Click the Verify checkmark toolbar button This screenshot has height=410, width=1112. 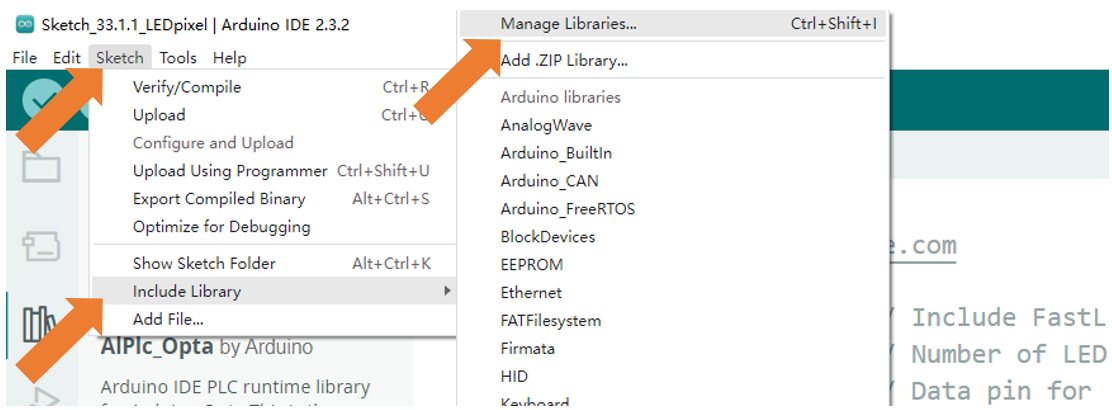(x=41, y=100)
